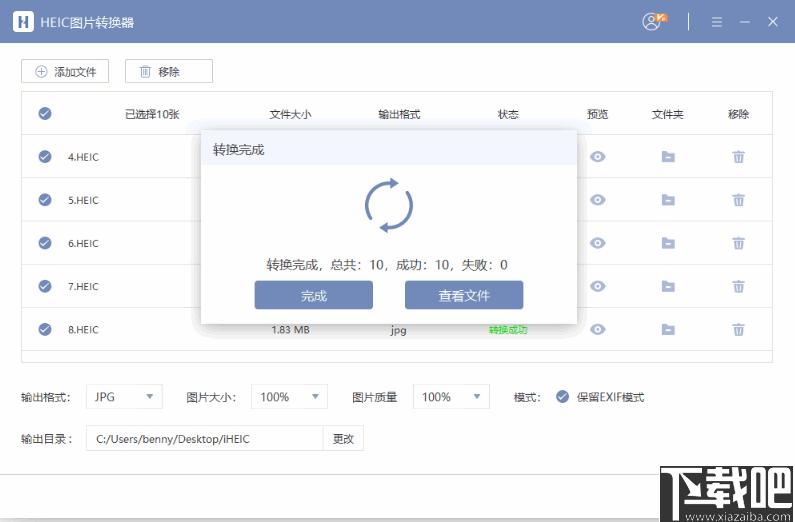
Task: Close the HEIC converter window
Action: (773, 22)
